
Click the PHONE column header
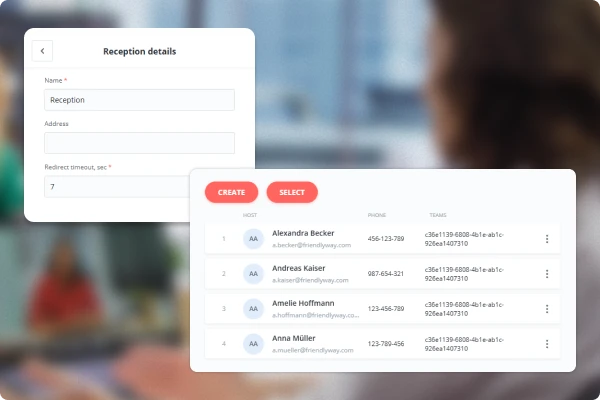pyautogui.click(x=377, y=215)
